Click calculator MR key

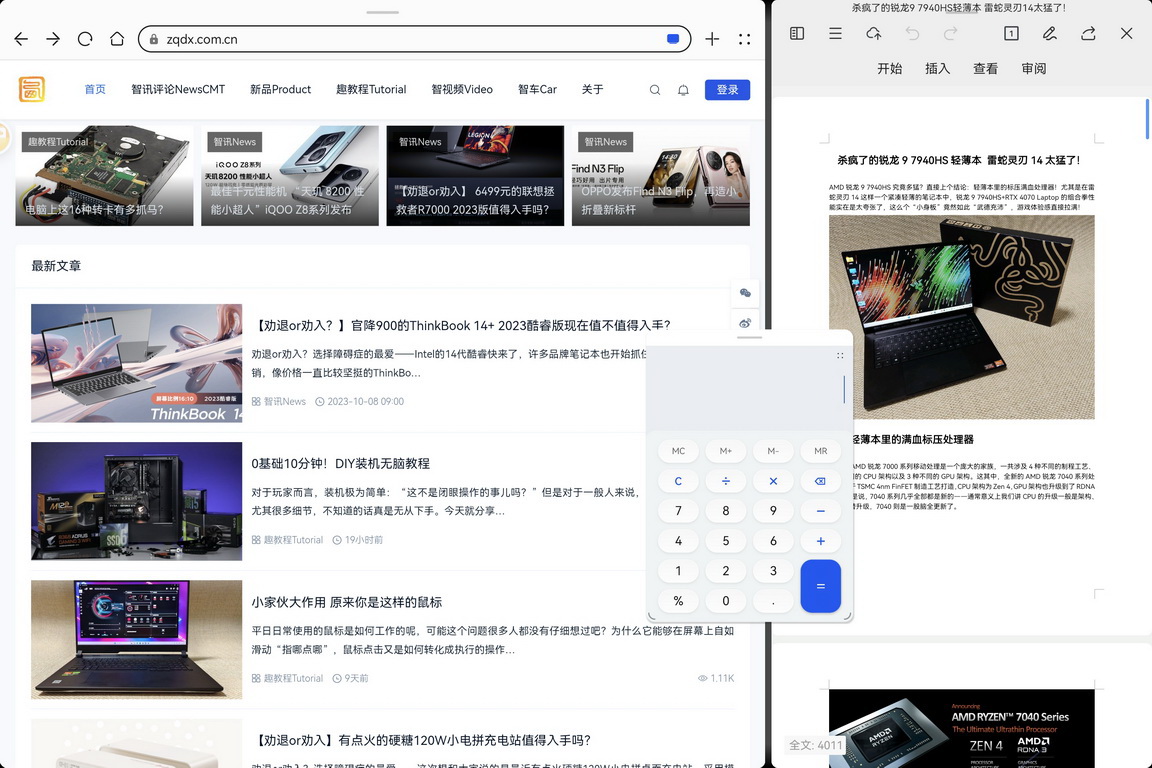click(x=821, y=451)
